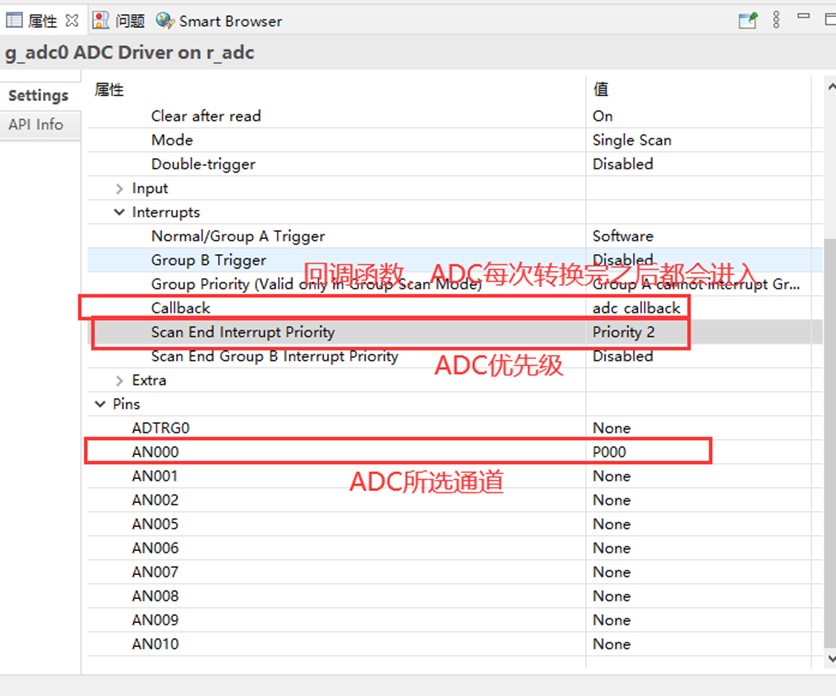Select the Settings tab
This screenshot has height=696, width=836.
[x=38, y=95]
